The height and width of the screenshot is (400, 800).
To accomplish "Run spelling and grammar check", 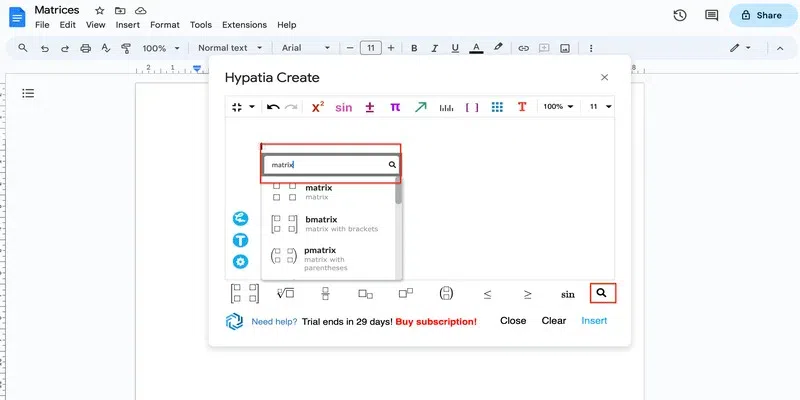I will click(x=106, y=48).
